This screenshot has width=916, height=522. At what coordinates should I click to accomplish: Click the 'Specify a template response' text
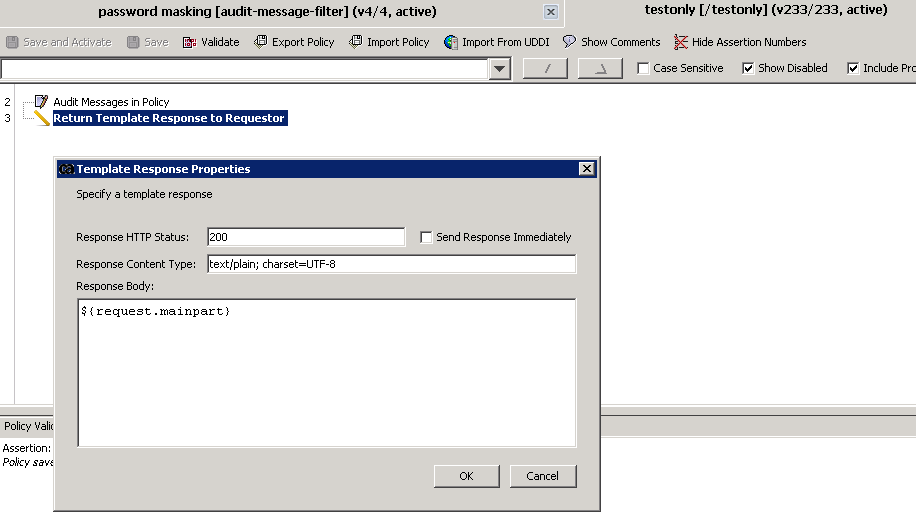pos(144,194)
